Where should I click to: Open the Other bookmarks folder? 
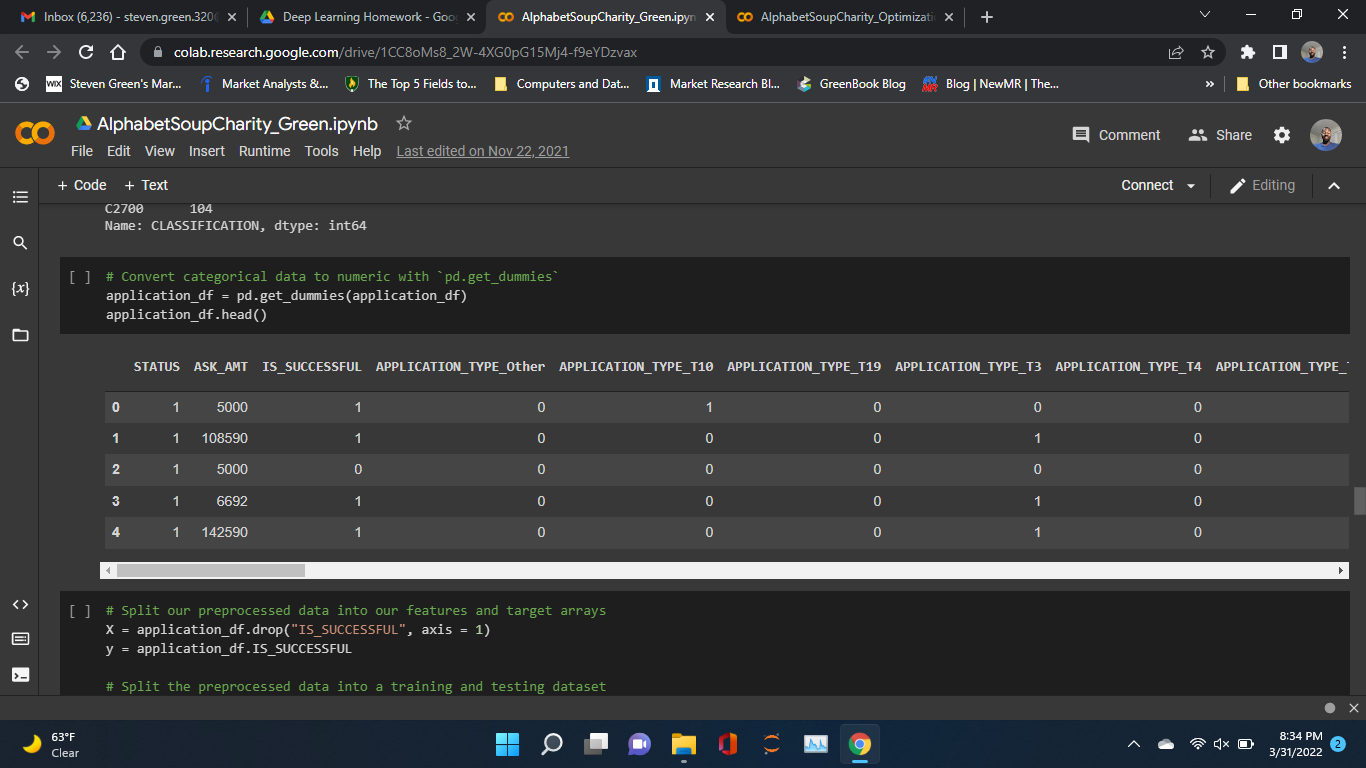coord(1294,84)
